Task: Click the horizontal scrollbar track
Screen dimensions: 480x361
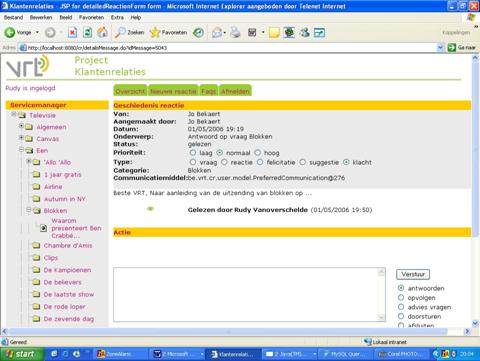Action: coord(229,331)
